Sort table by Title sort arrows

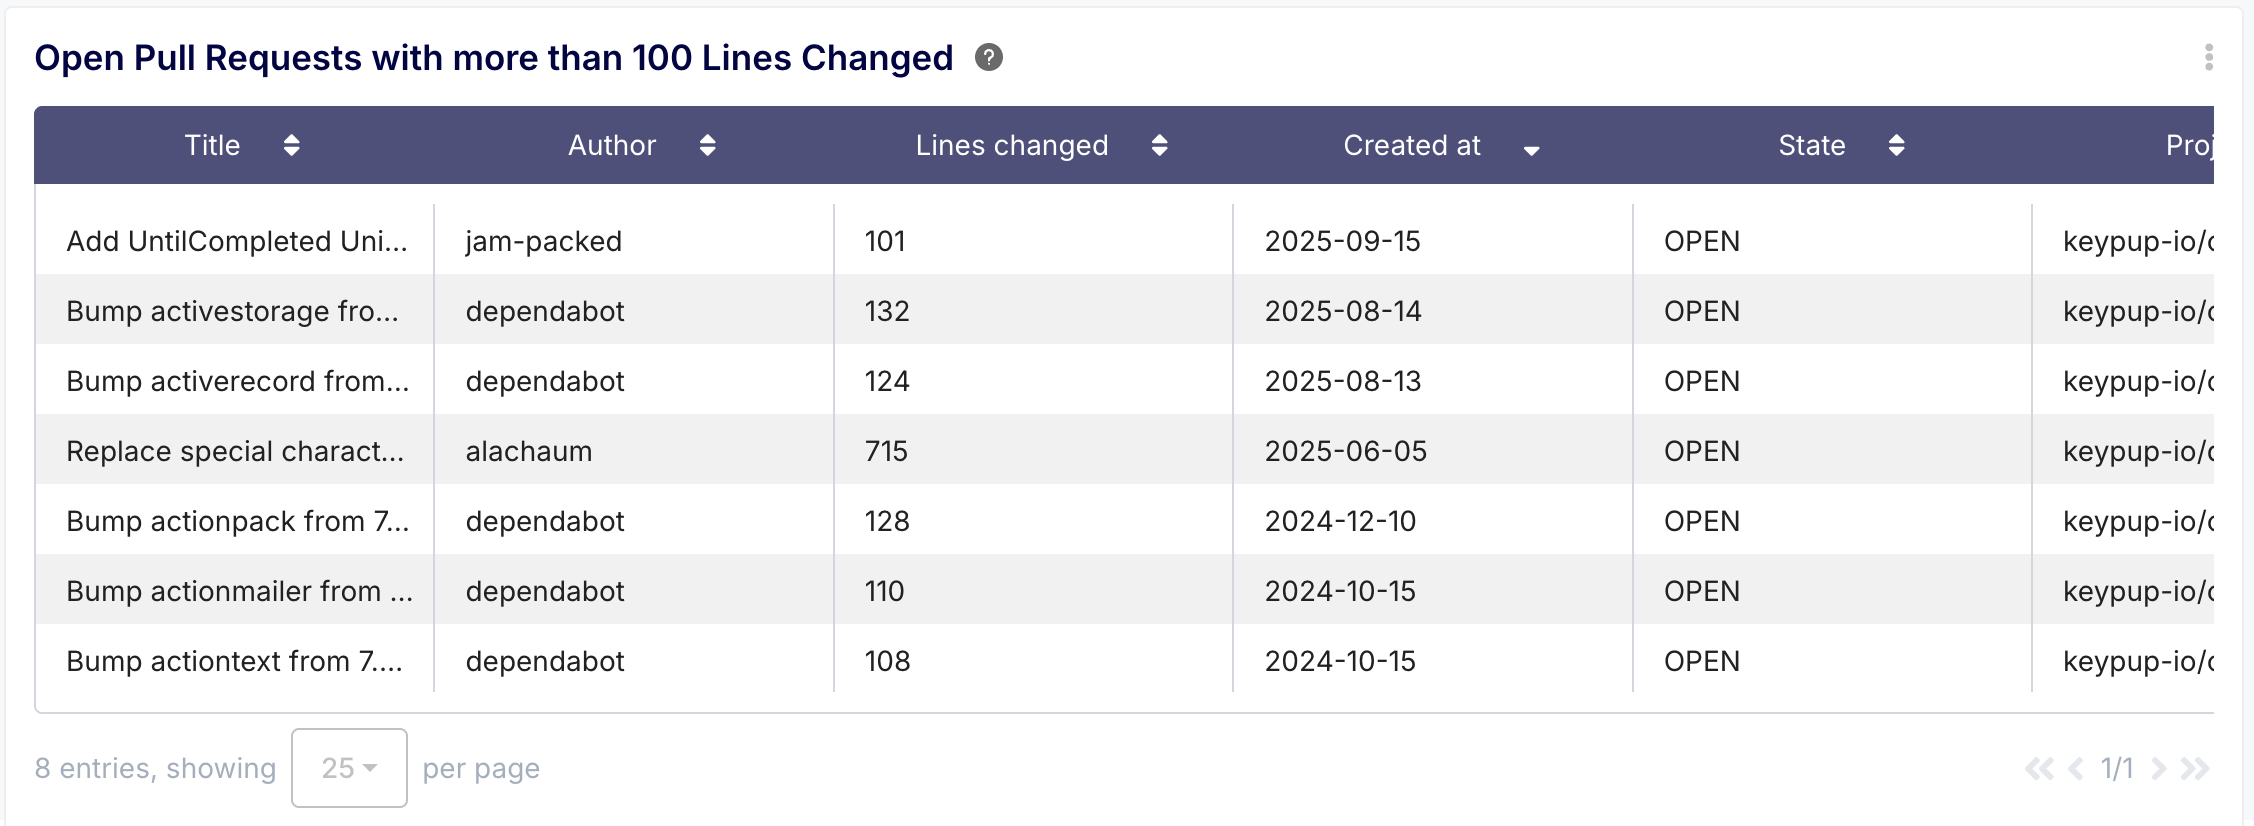coord(291,146)
